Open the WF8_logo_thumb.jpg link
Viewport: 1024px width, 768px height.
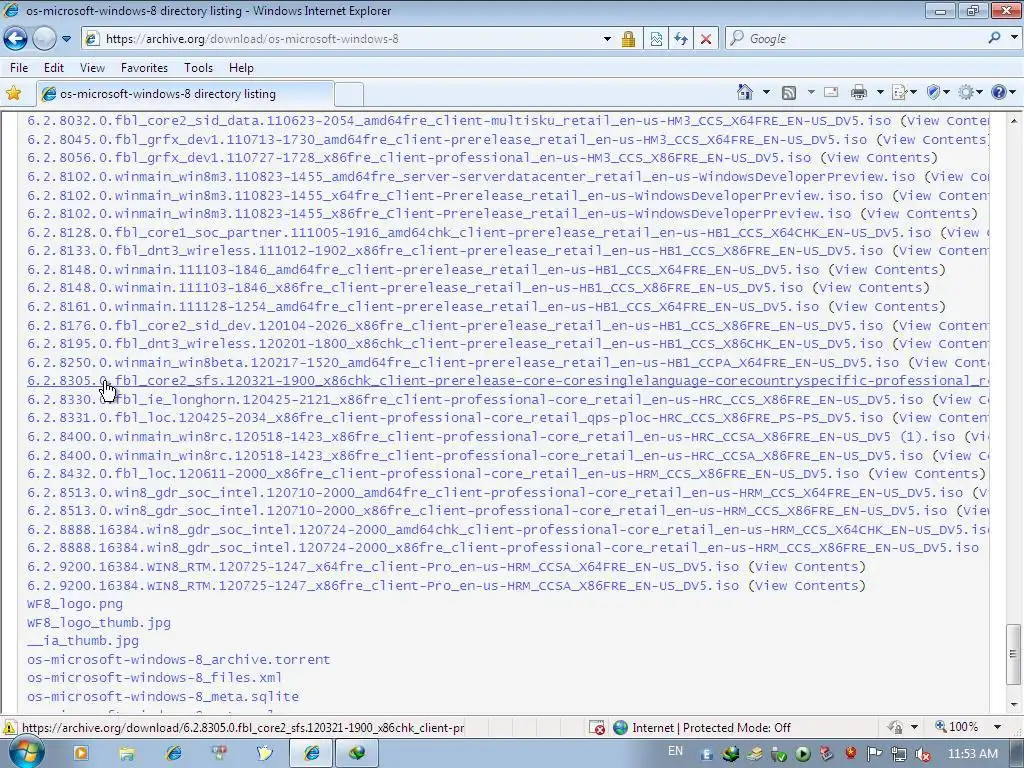click(99, 623)
